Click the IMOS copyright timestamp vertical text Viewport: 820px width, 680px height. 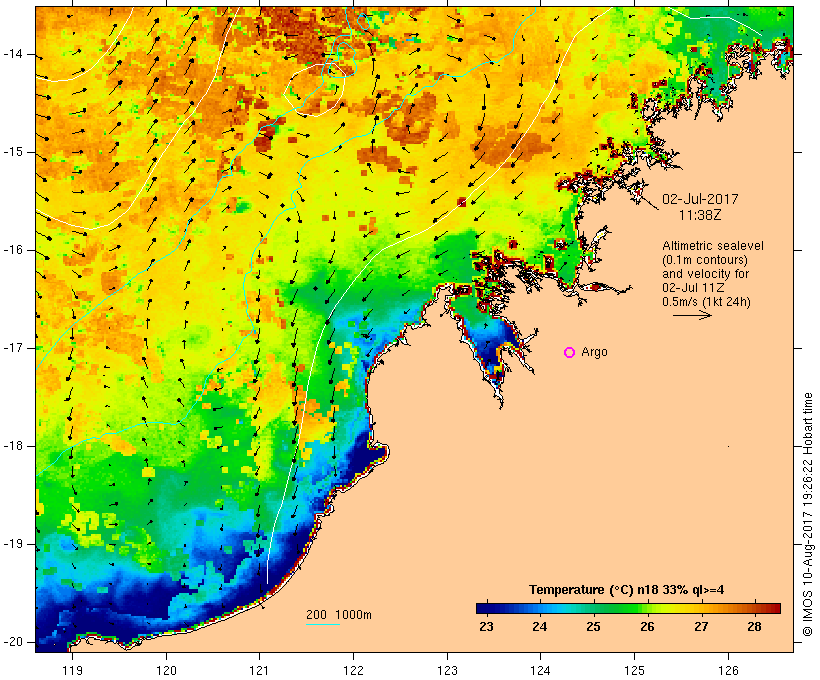pos(808,514)
